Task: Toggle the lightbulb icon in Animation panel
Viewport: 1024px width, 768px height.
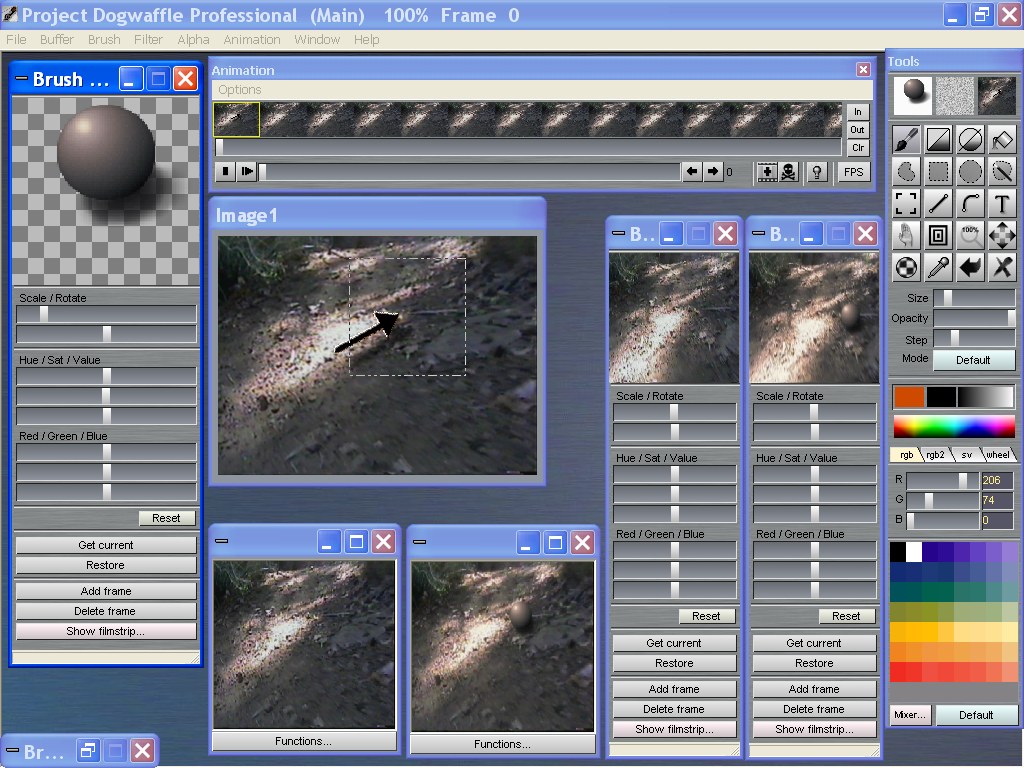Action: click(x=817, y=172)
